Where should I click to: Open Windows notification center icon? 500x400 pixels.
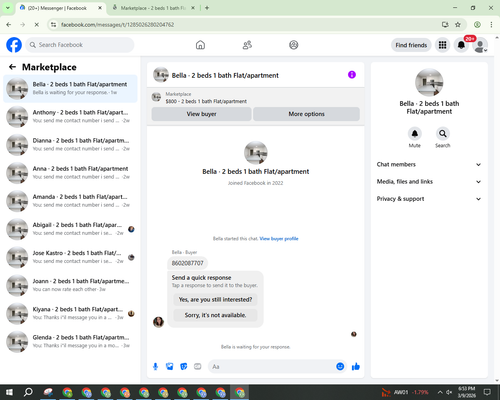coord(487,392)
